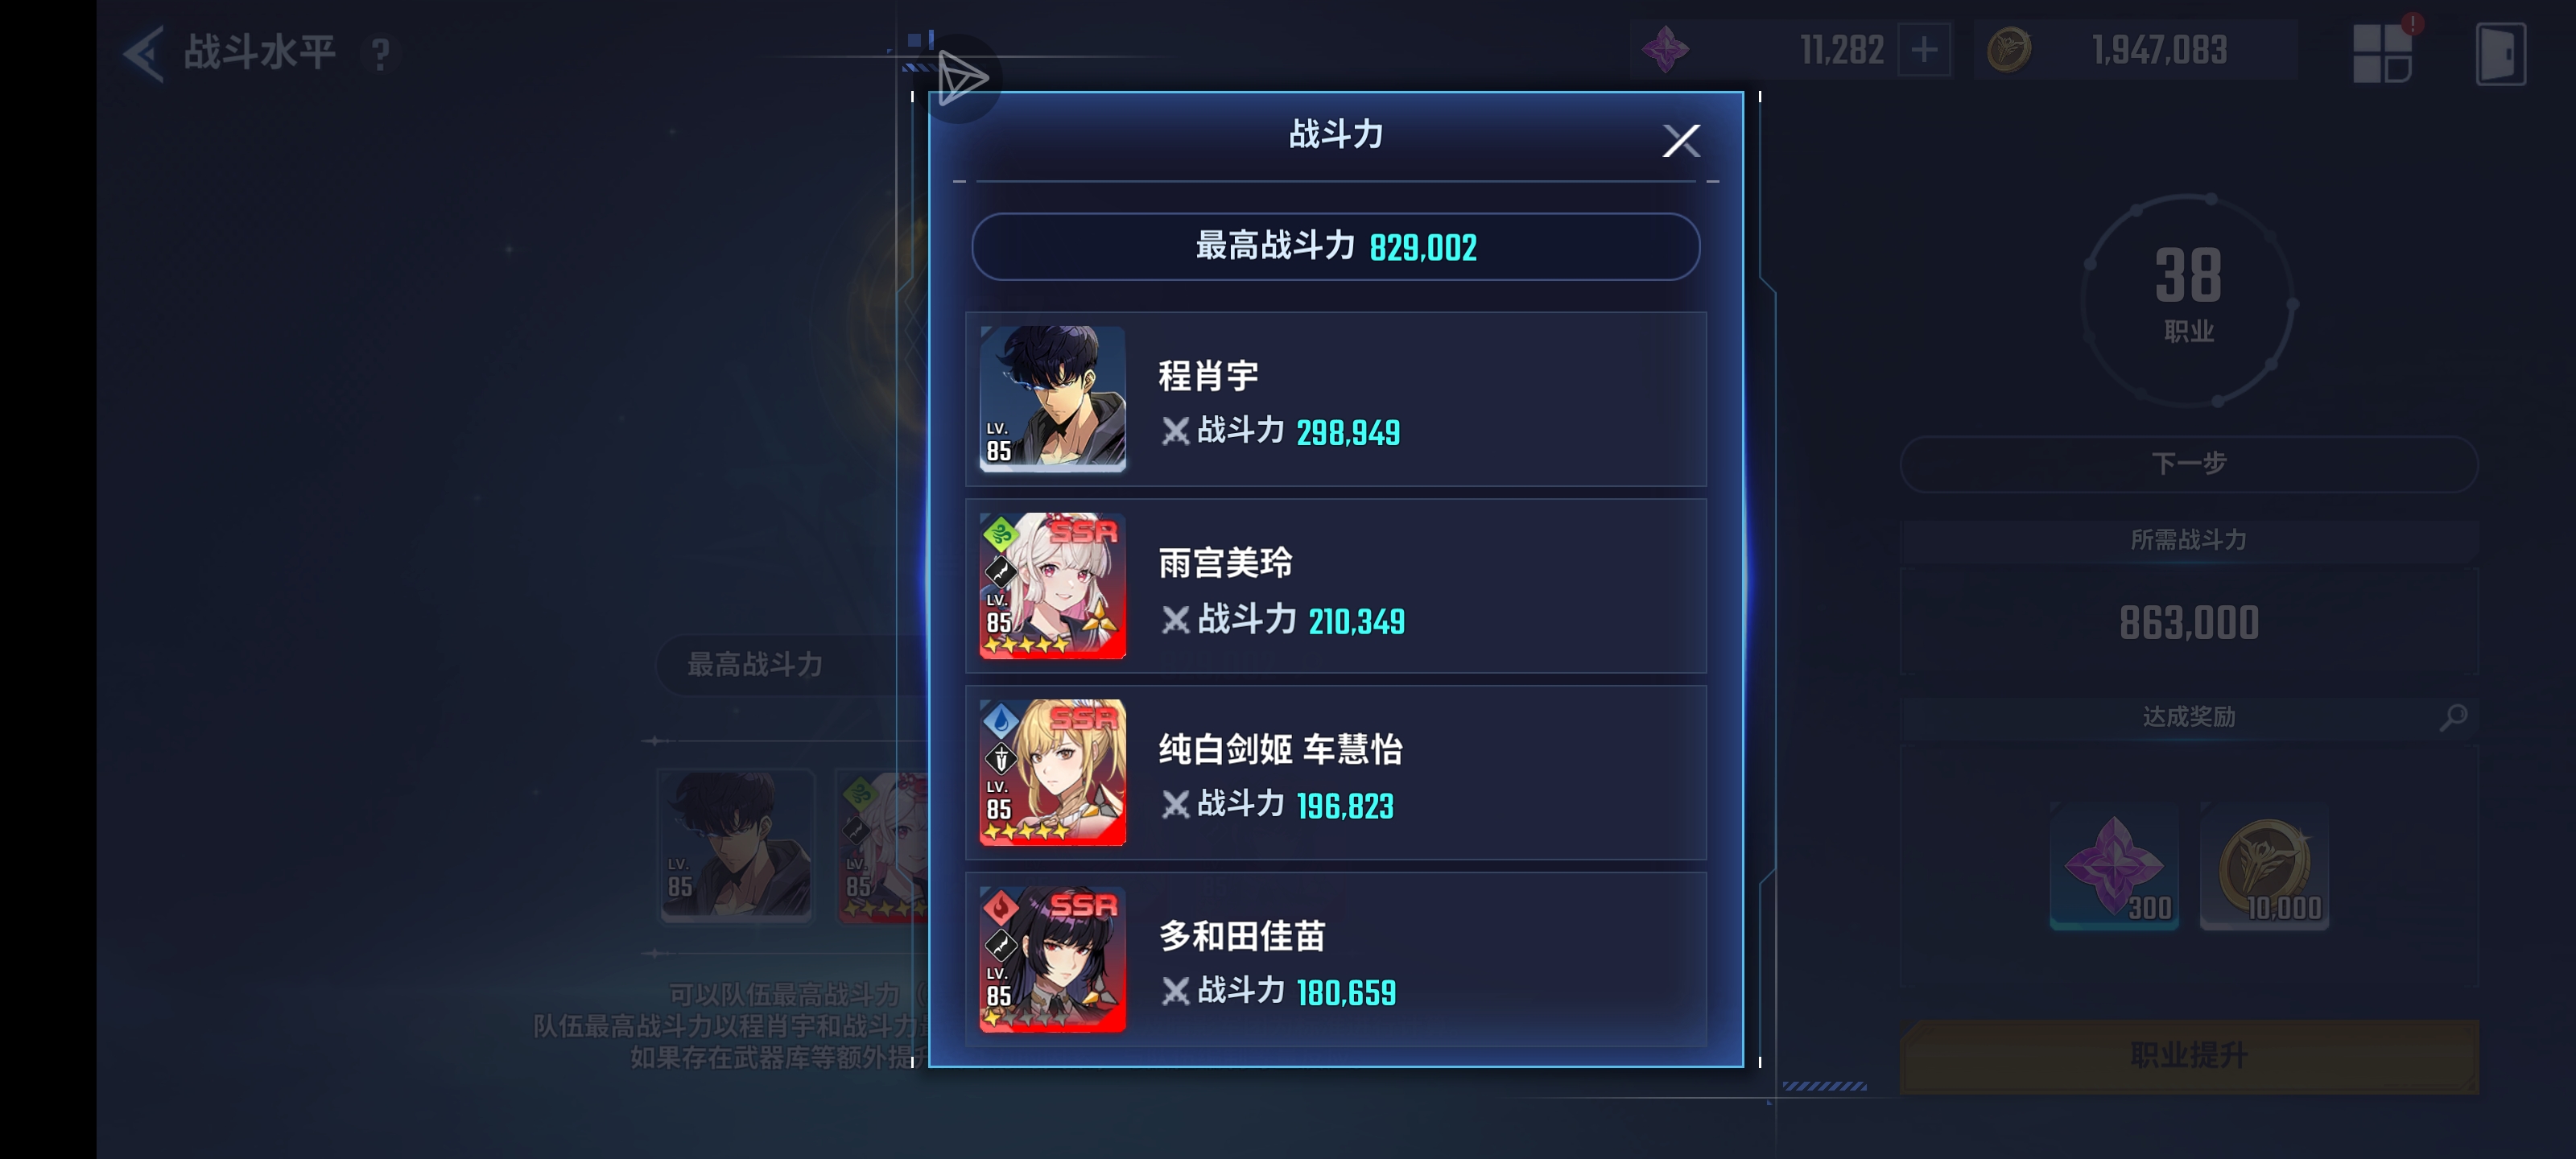2576x1159 pixels.
Task: Tap the gold coin currency icon
Action: tap(2009, 49)
